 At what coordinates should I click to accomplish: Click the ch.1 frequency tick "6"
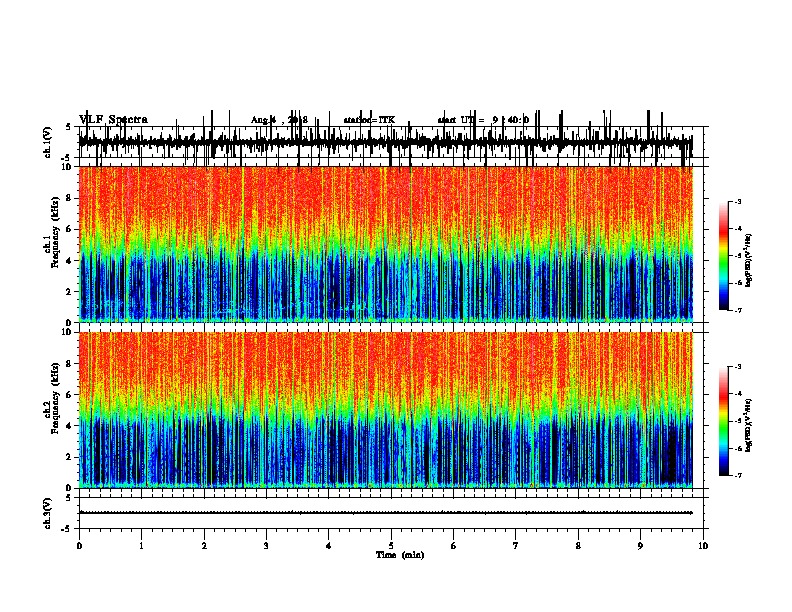(x=70, y=229)
